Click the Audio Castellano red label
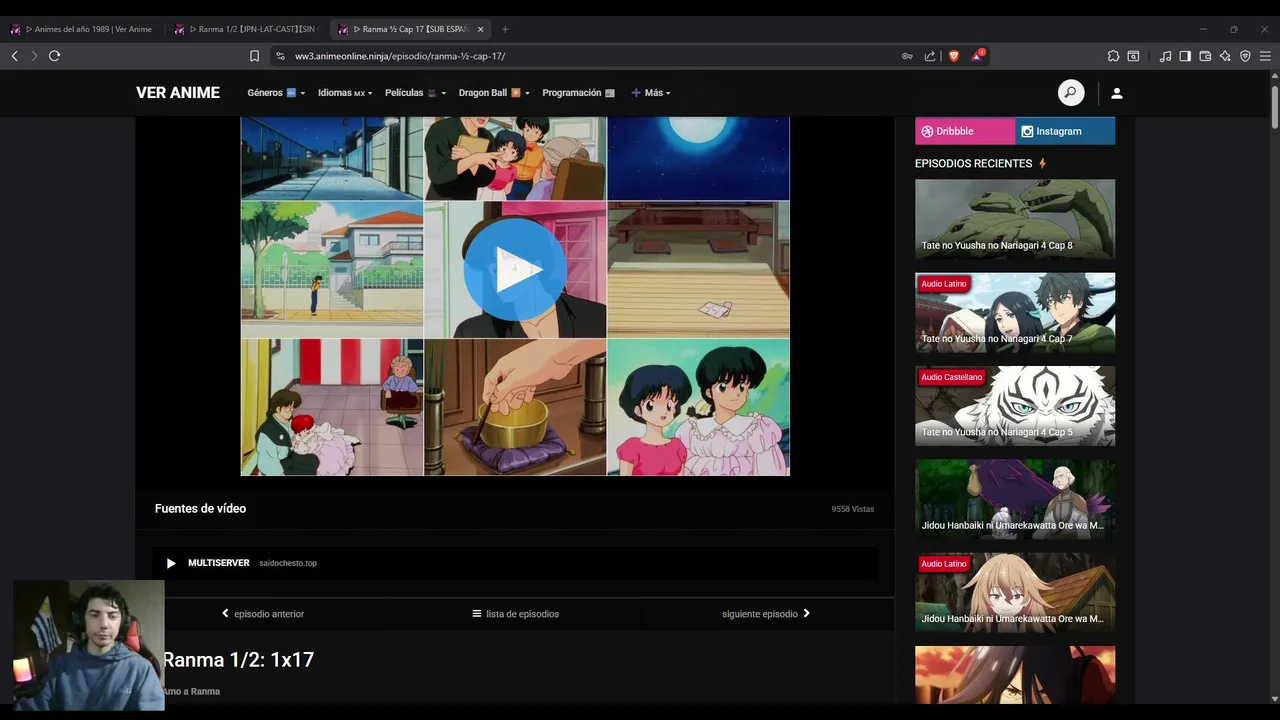 952,377
